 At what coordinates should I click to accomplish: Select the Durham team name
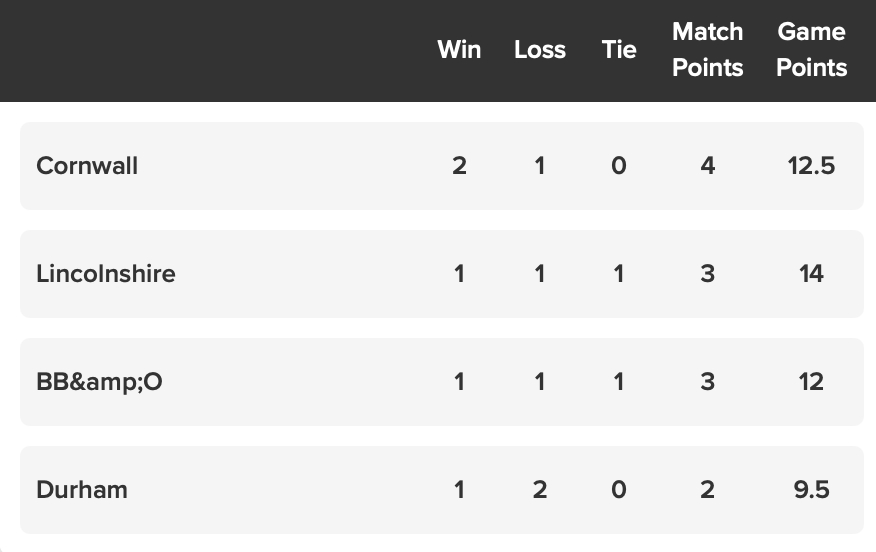[x=82, y=490]
